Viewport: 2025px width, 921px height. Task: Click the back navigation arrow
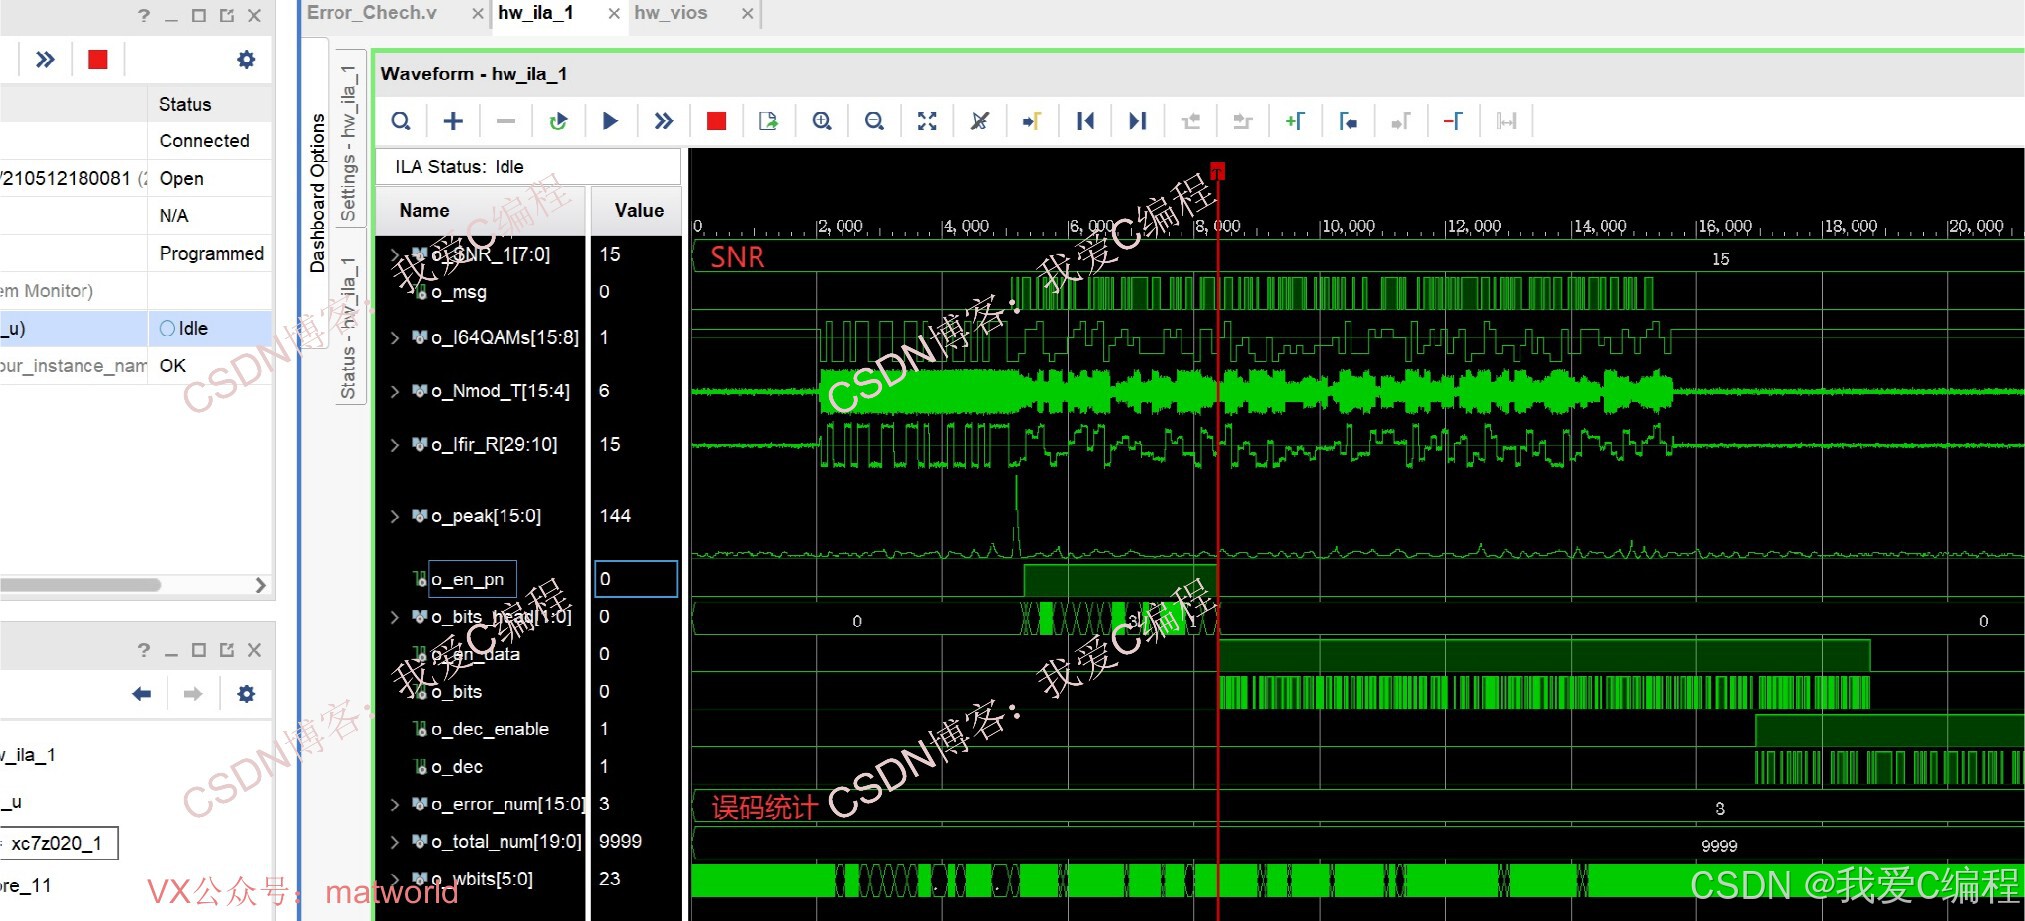tap(140, 693)
